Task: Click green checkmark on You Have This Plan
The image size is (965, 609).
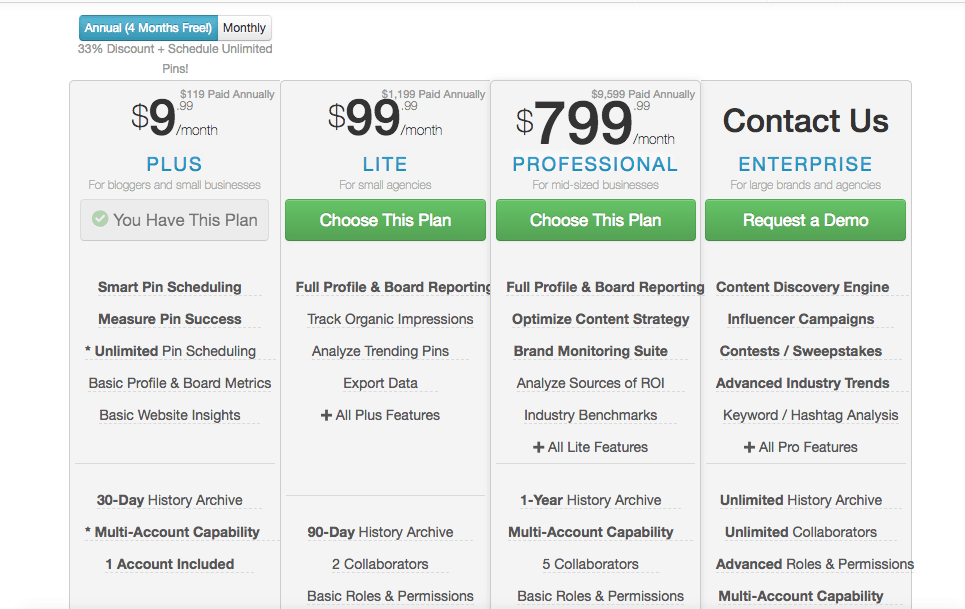Action: tap(100, 219)
